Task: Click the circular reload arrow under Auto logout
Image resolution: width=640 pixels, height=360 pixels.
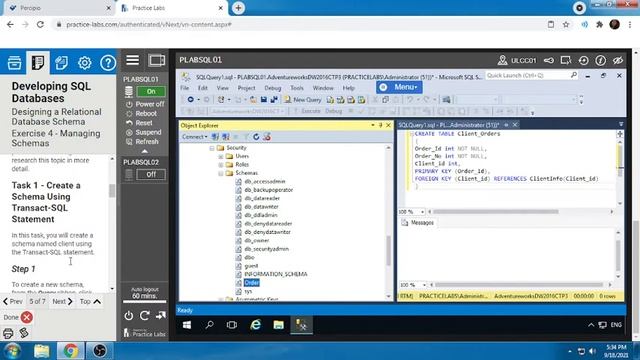Action: 144,316
